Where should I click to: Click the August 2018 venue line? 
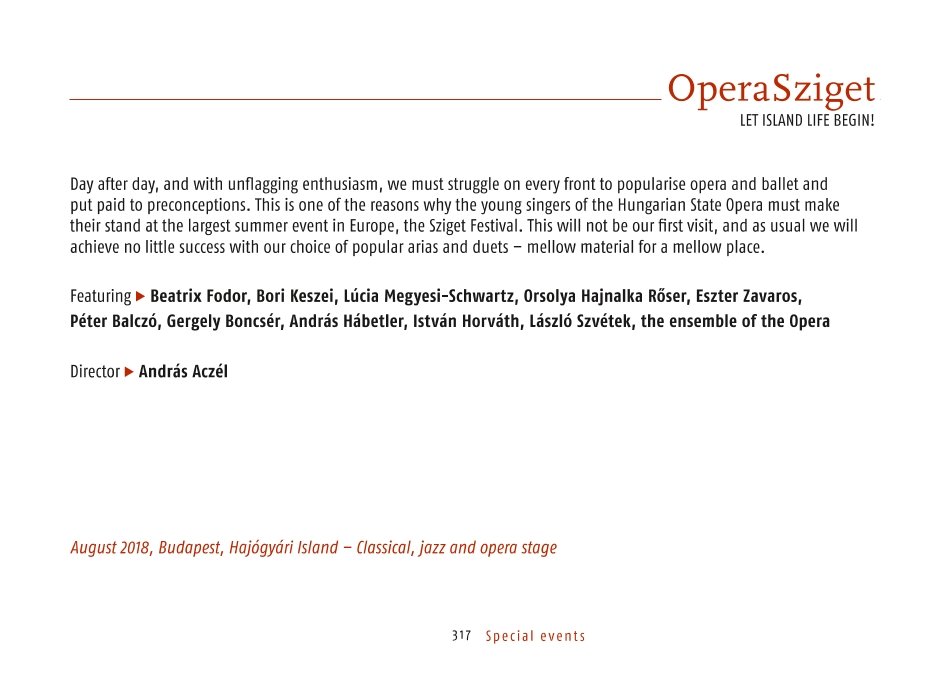point(314,548)
